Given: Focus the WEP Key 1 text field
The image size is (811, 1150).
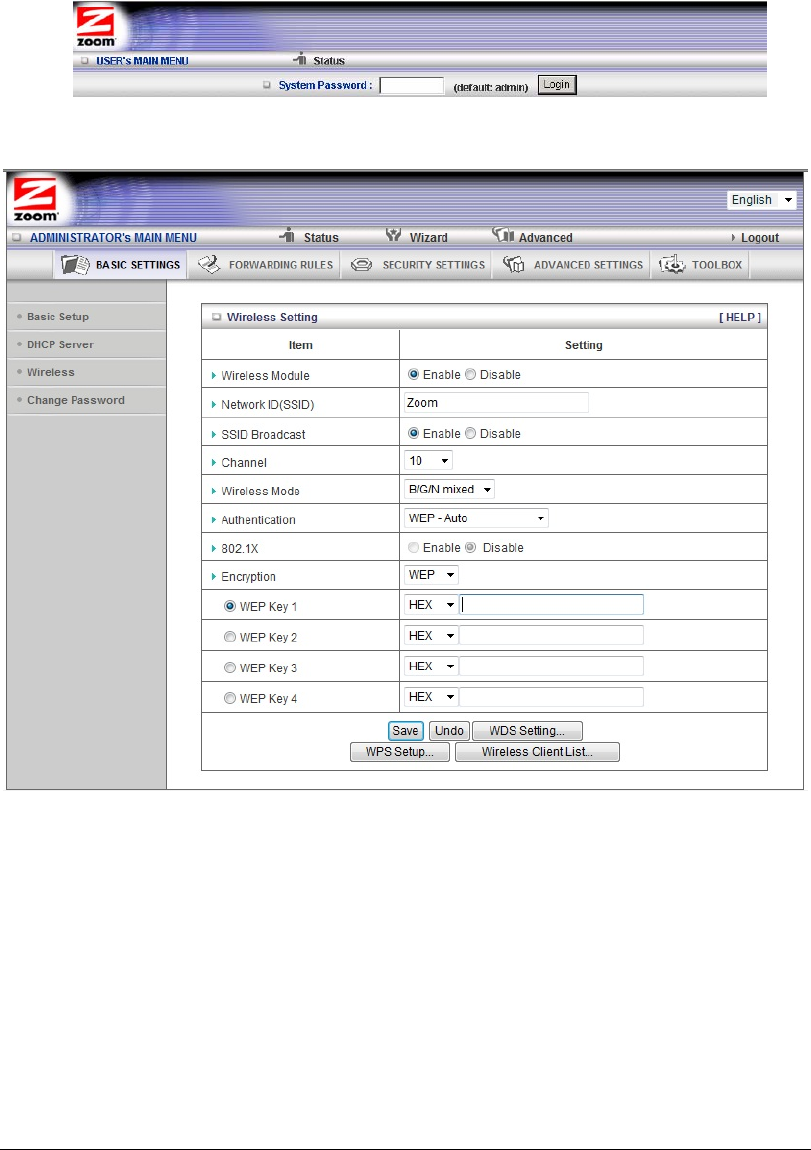Looking at the screenshot, I should pyautogui.click(x=551, y=605).
